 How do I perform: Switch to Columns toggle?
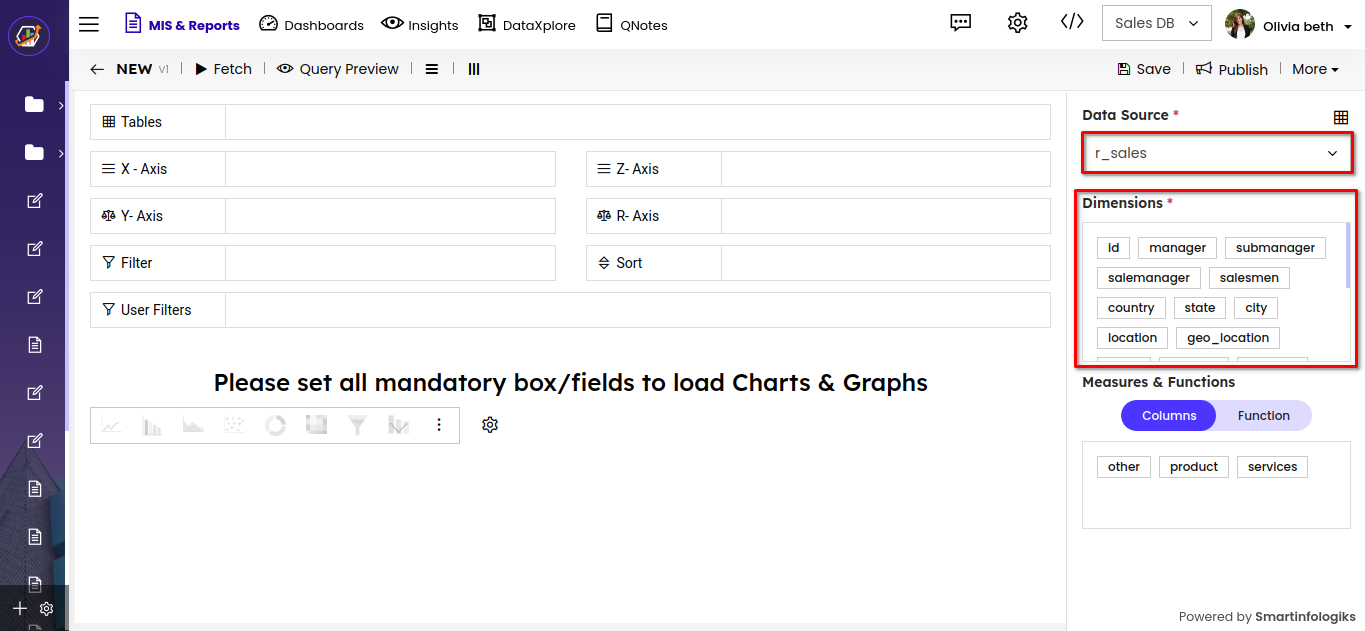[x=1168, y=416]
